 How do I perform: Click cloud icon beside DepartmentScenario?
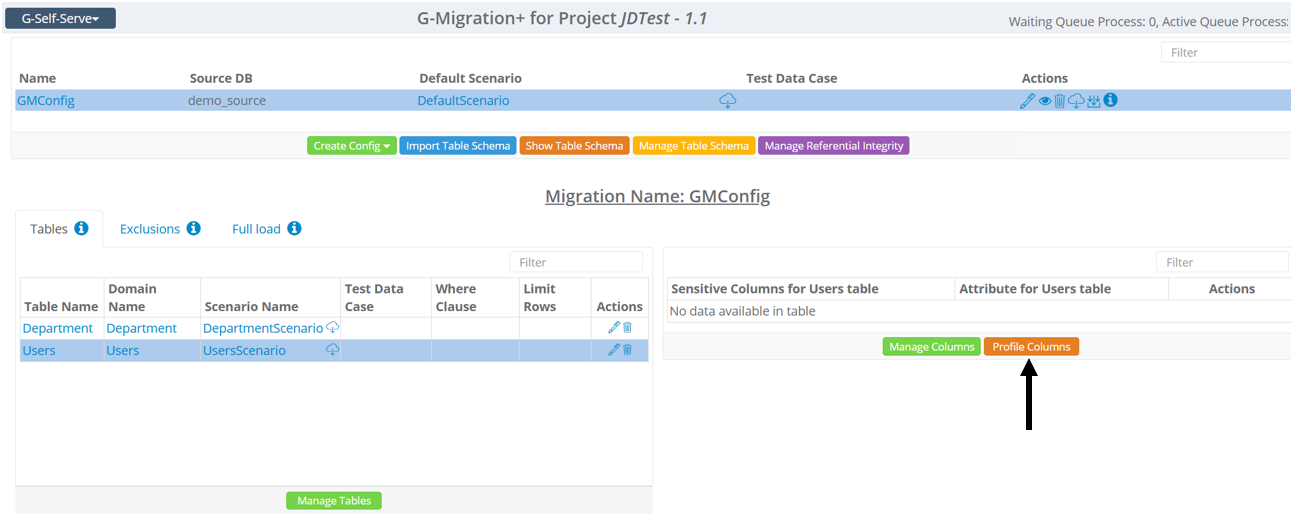point(333,328)
